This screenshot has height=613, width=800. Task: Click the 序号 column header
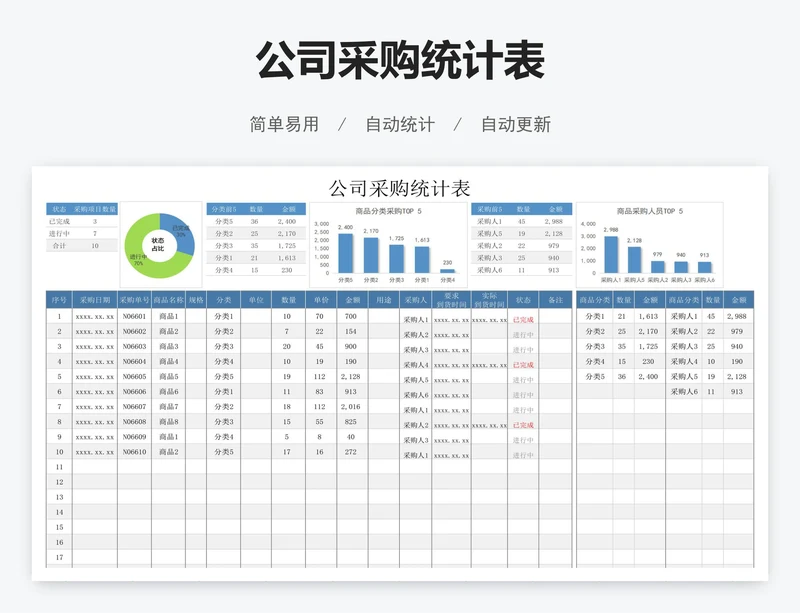59,300
